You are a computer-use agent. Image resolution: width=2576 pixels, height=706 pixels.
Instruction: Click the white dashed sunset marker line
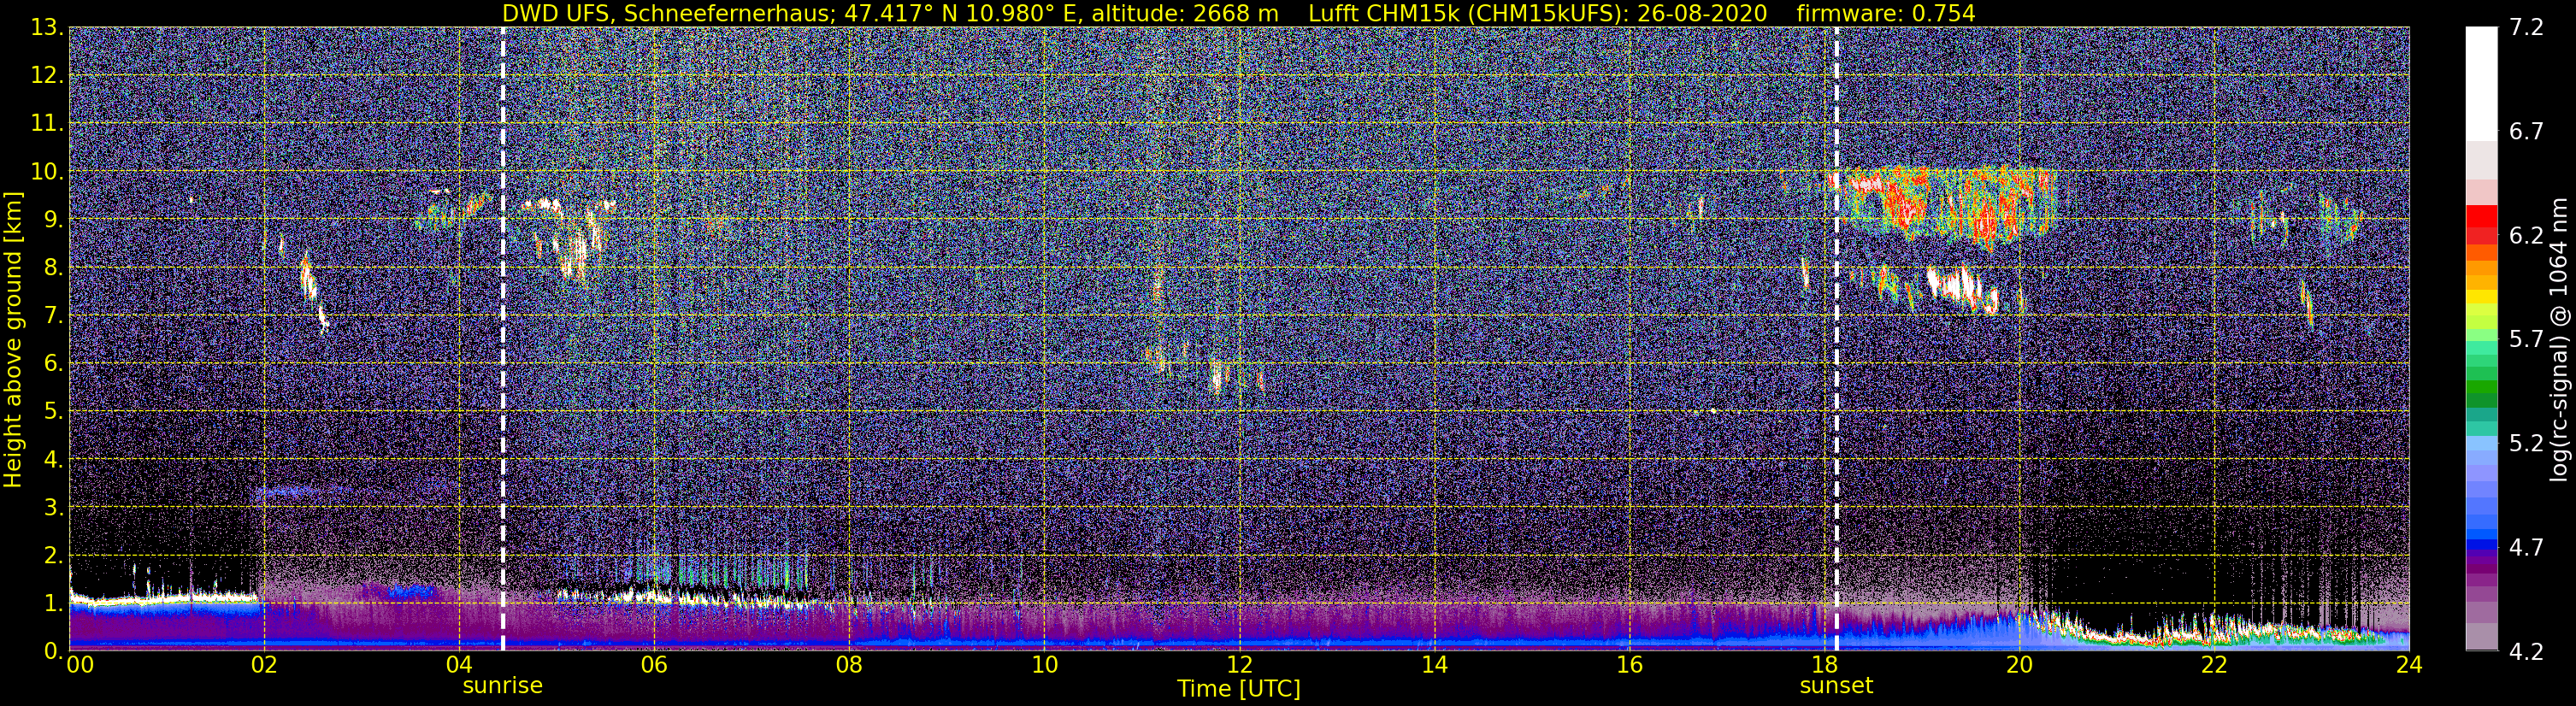[x=1837, y=339]
